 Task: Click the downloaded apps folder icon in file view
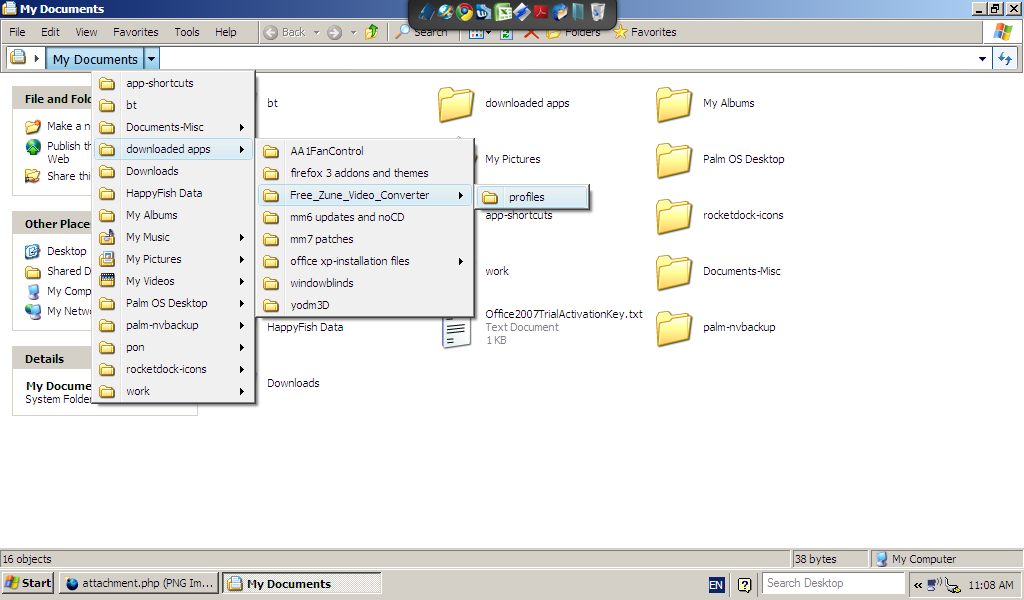coord(456,104)
